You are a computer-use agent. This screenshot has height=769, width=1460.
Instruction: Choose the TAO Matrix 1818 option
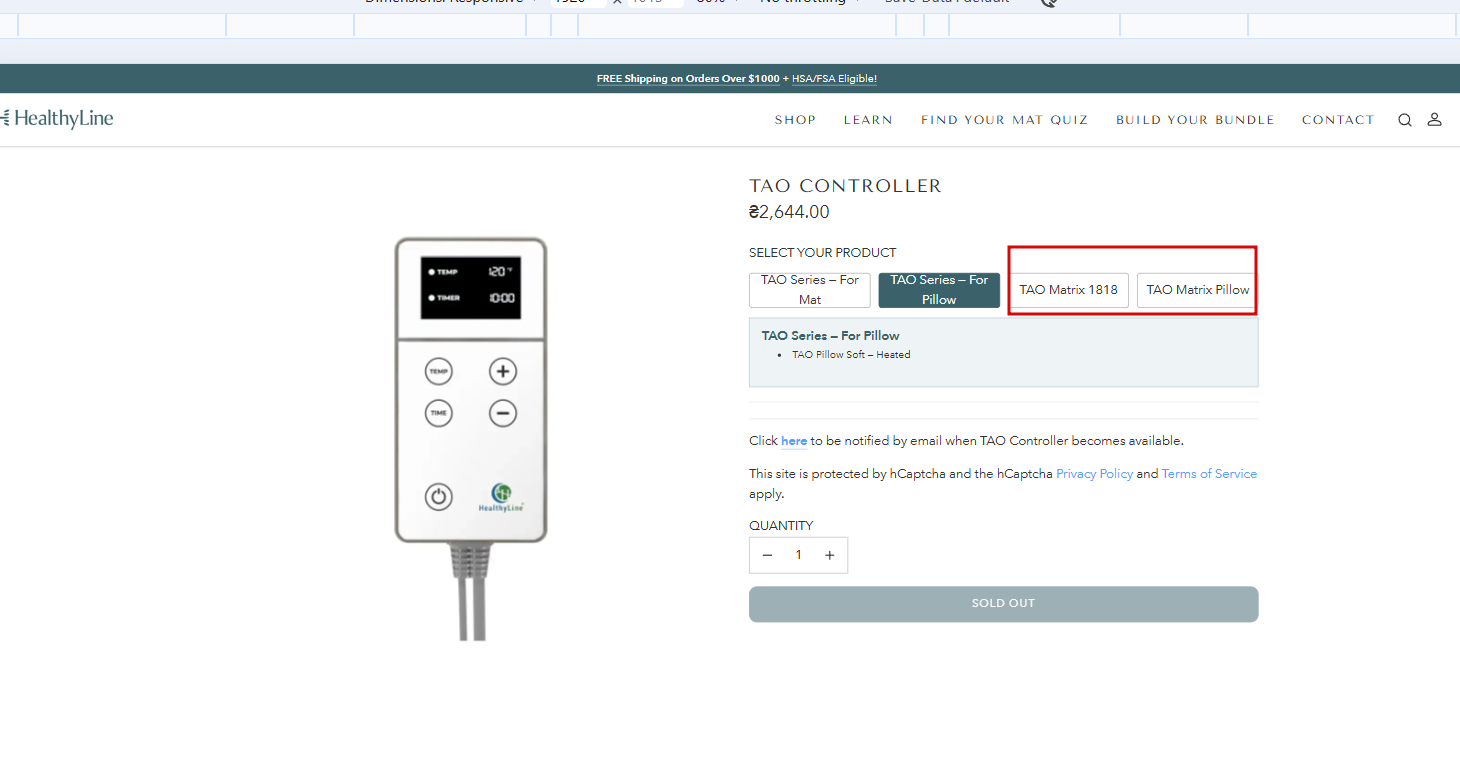1068,290
